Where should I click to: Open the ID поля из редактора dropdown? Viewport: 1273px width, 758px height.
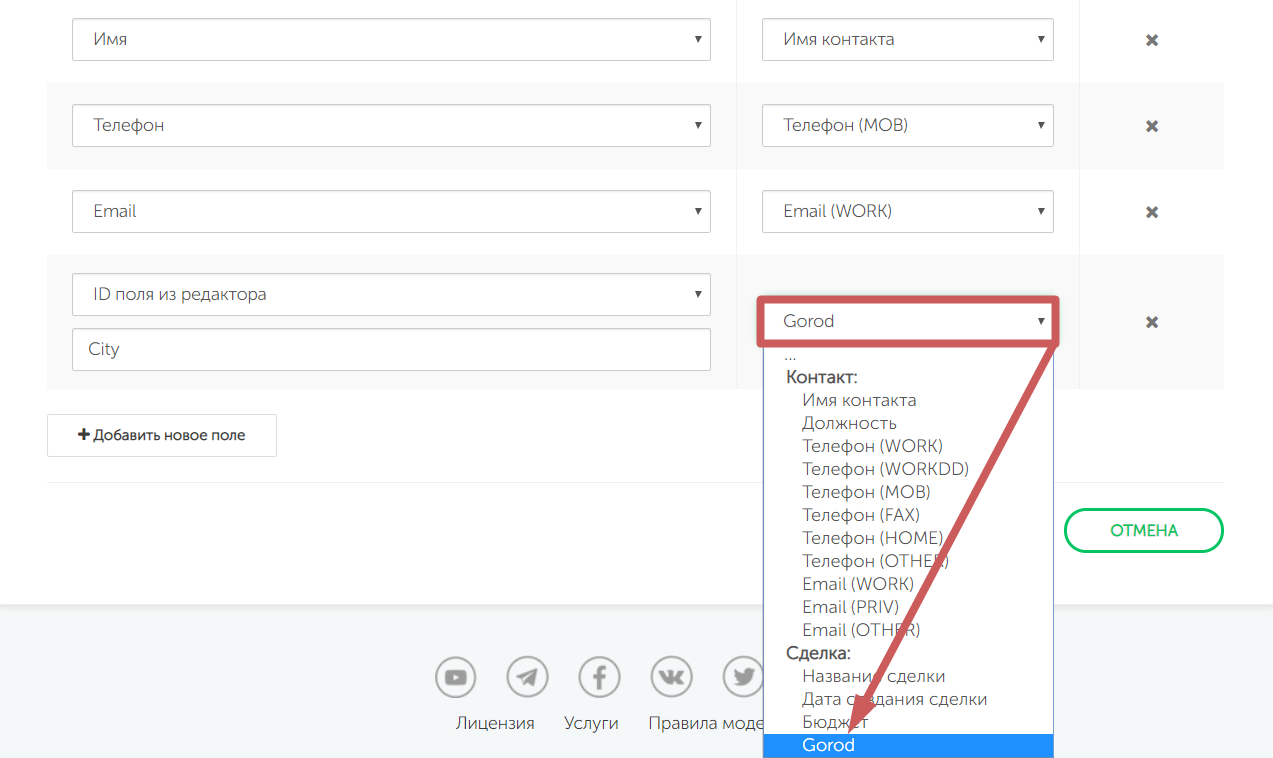pyautogui.click(x=391, y=295)
